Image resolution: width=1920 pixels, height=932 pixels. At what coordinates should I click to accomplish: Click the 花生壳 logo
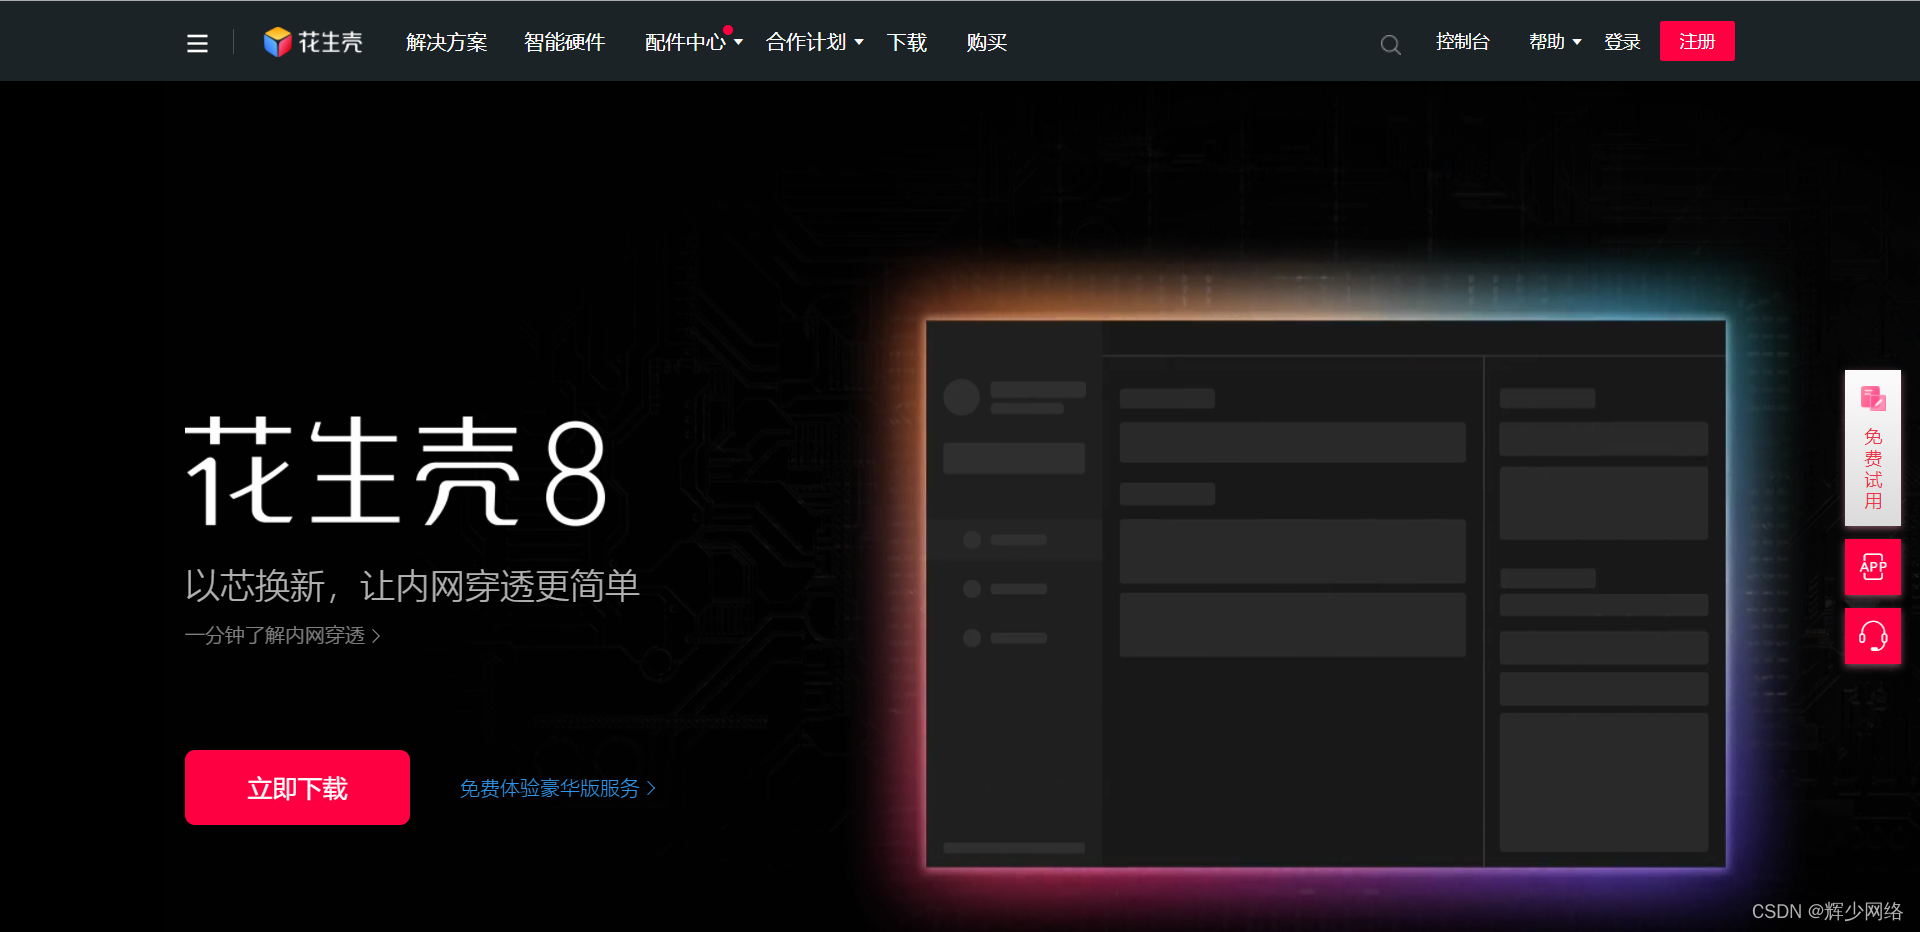tap(313, 42)
